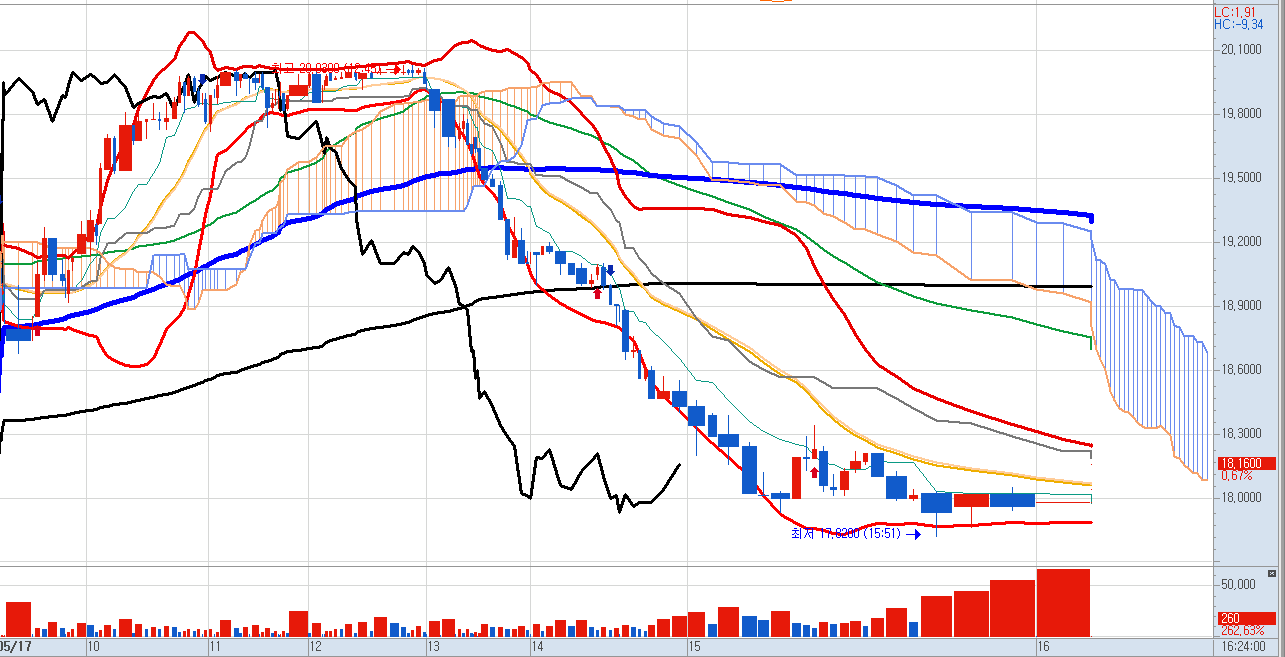Close the volume pane with its small X icon
1285x657 pixels.
(x=1272, y=574)
